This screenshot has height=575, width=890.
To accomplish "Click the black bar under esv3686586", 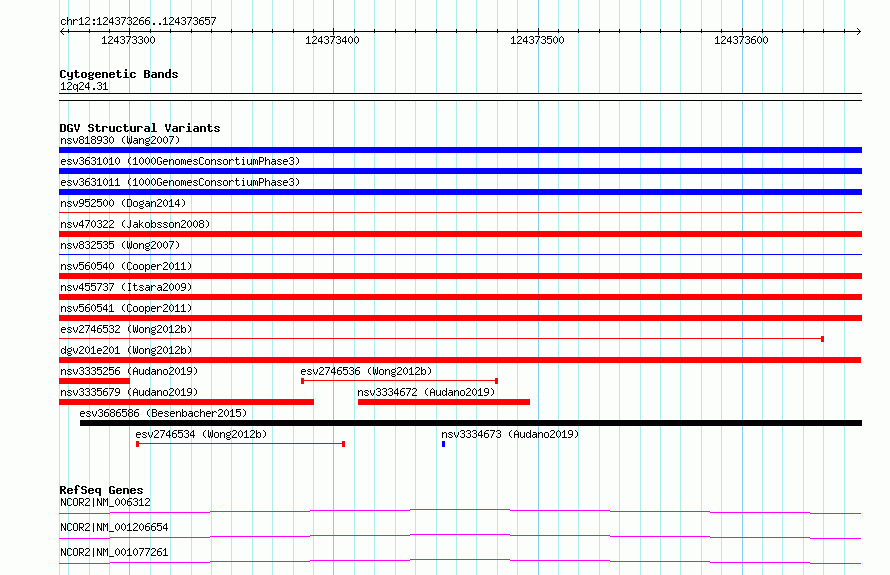I will pyautogui.click(x=471, y=423).
